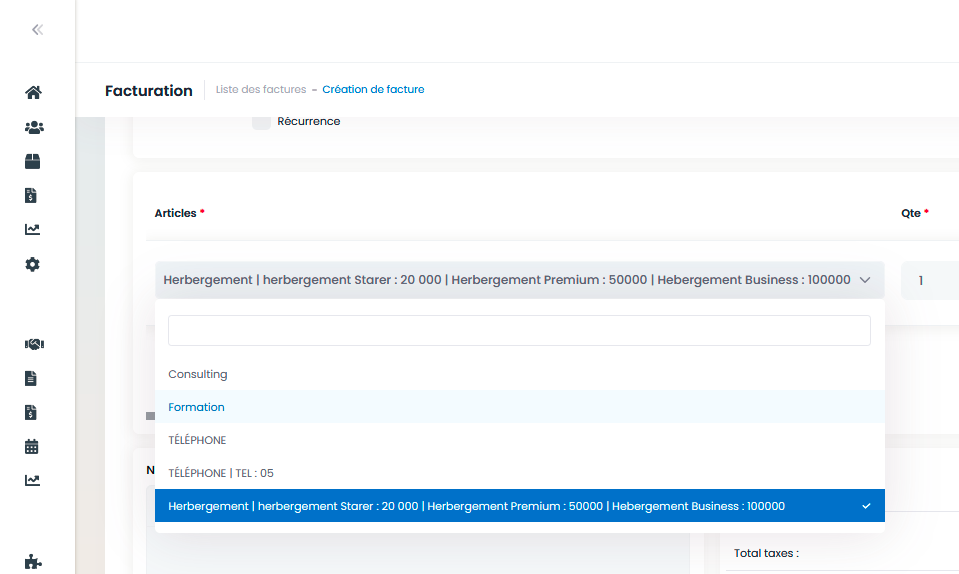Open the upper chart line icon
959x574 pixels.
pos(32,229)
